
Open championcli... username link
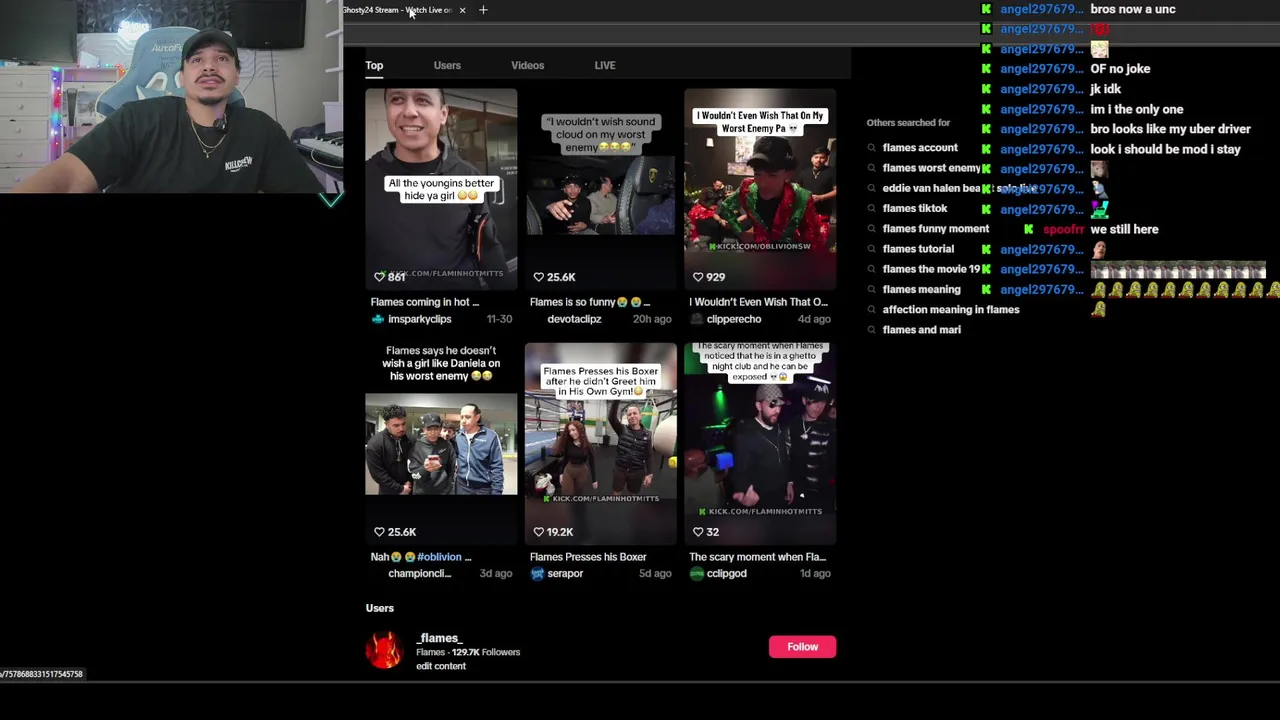pos(419,574)
